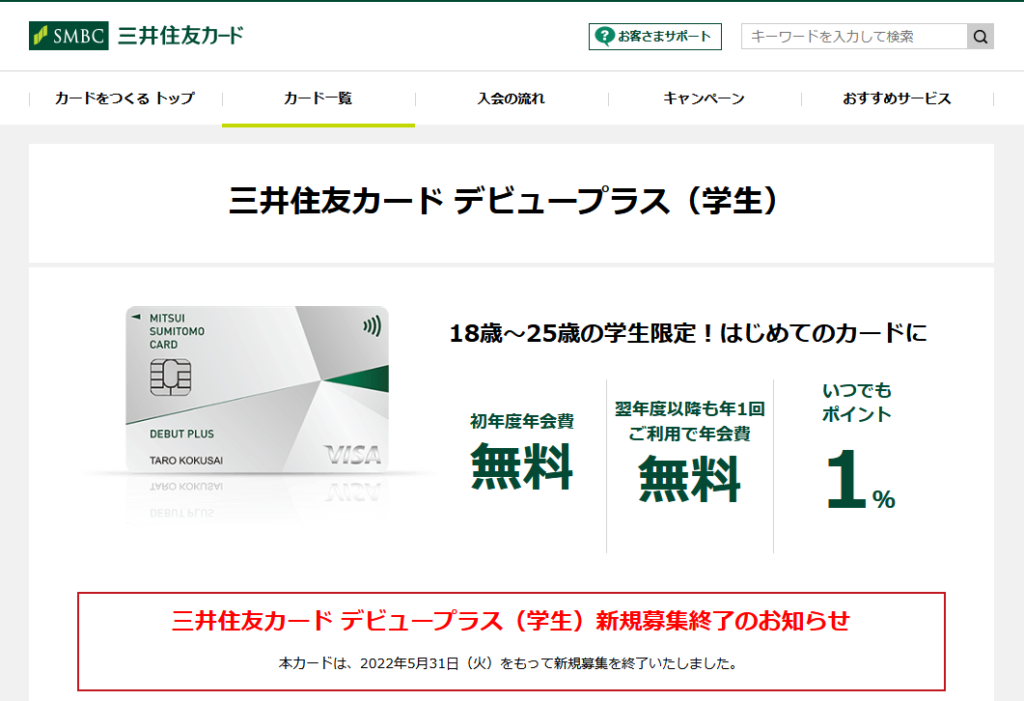
Task: Click the Debut Plus card image
Action: [257, 389]
